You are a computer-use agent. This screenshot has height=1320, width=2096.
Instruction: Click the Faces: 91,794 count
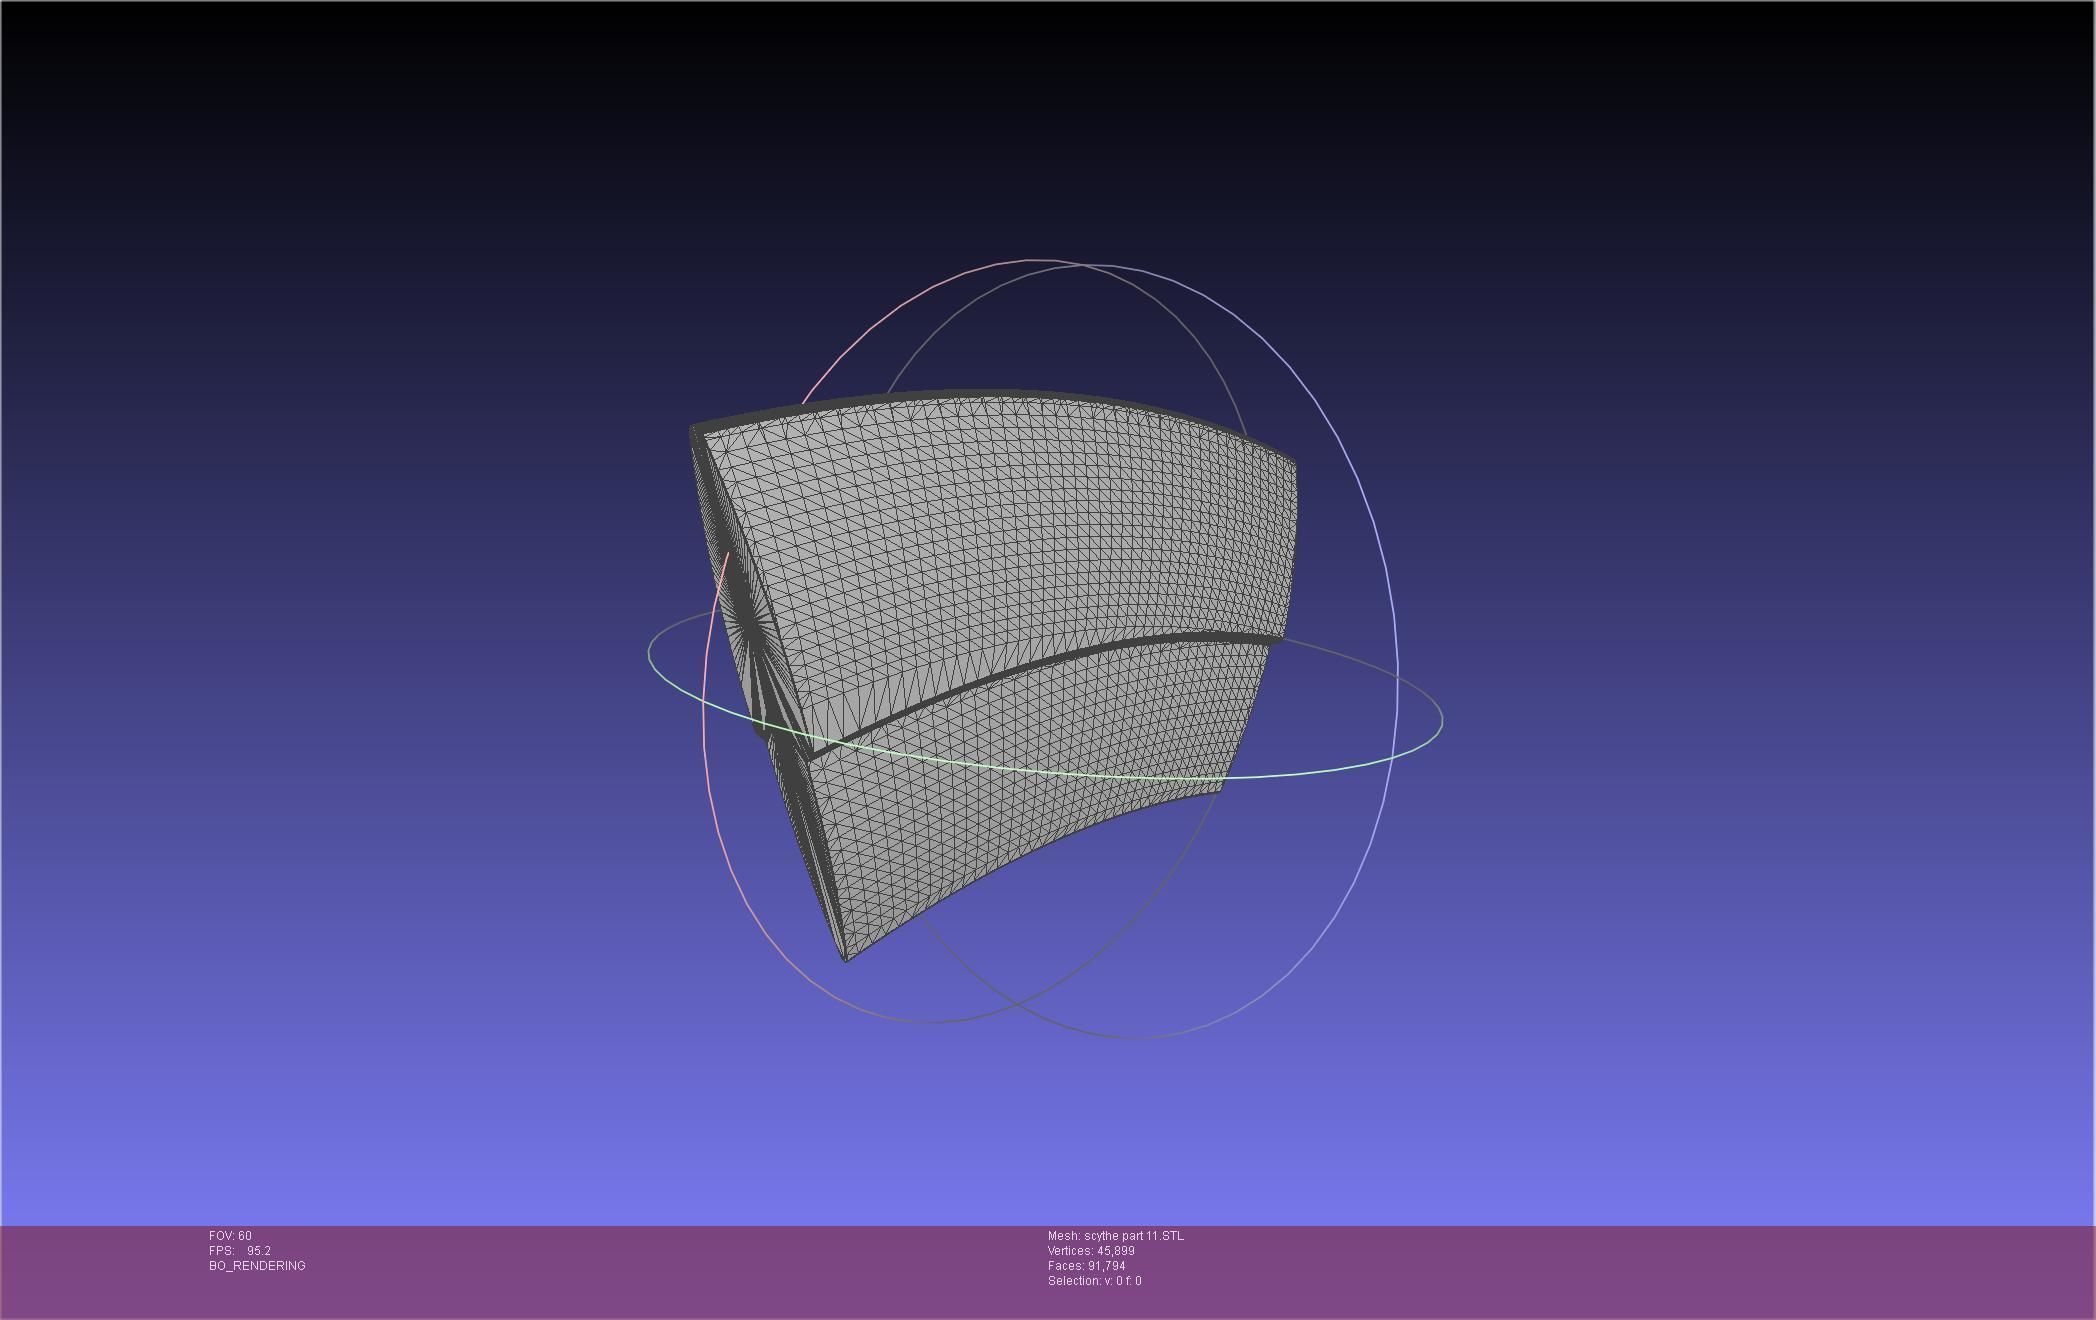point(1086,1266)
